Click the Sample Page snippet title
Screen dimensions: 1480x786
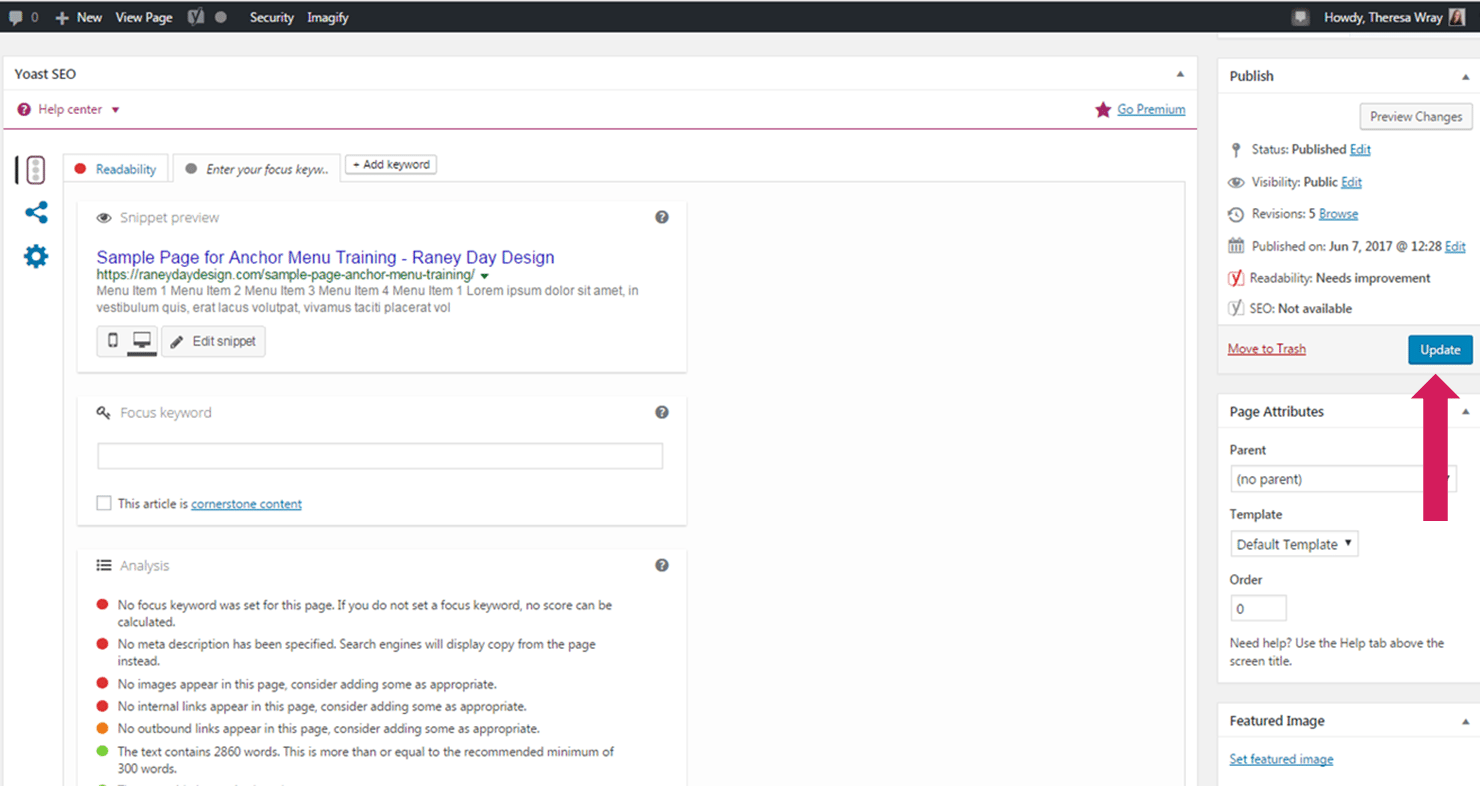coord(325,257)
